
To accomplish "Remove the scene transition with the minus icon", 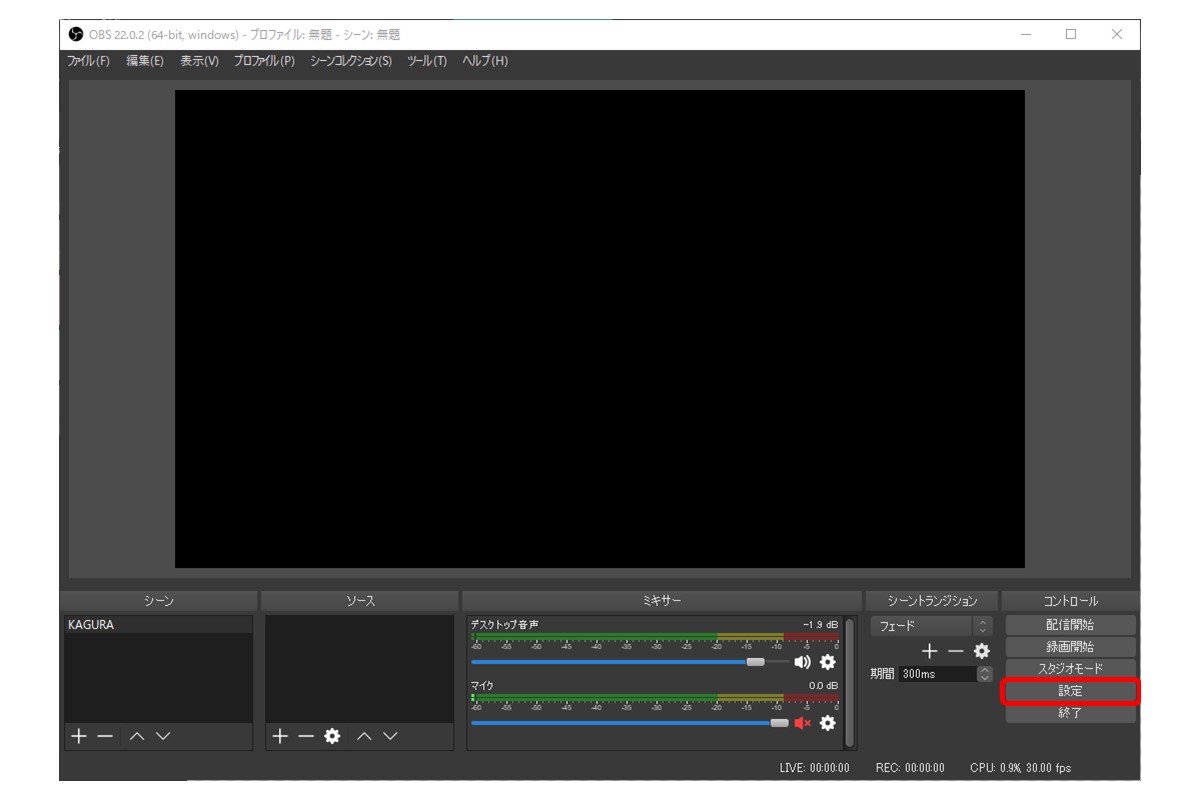I will click(956, 651).
